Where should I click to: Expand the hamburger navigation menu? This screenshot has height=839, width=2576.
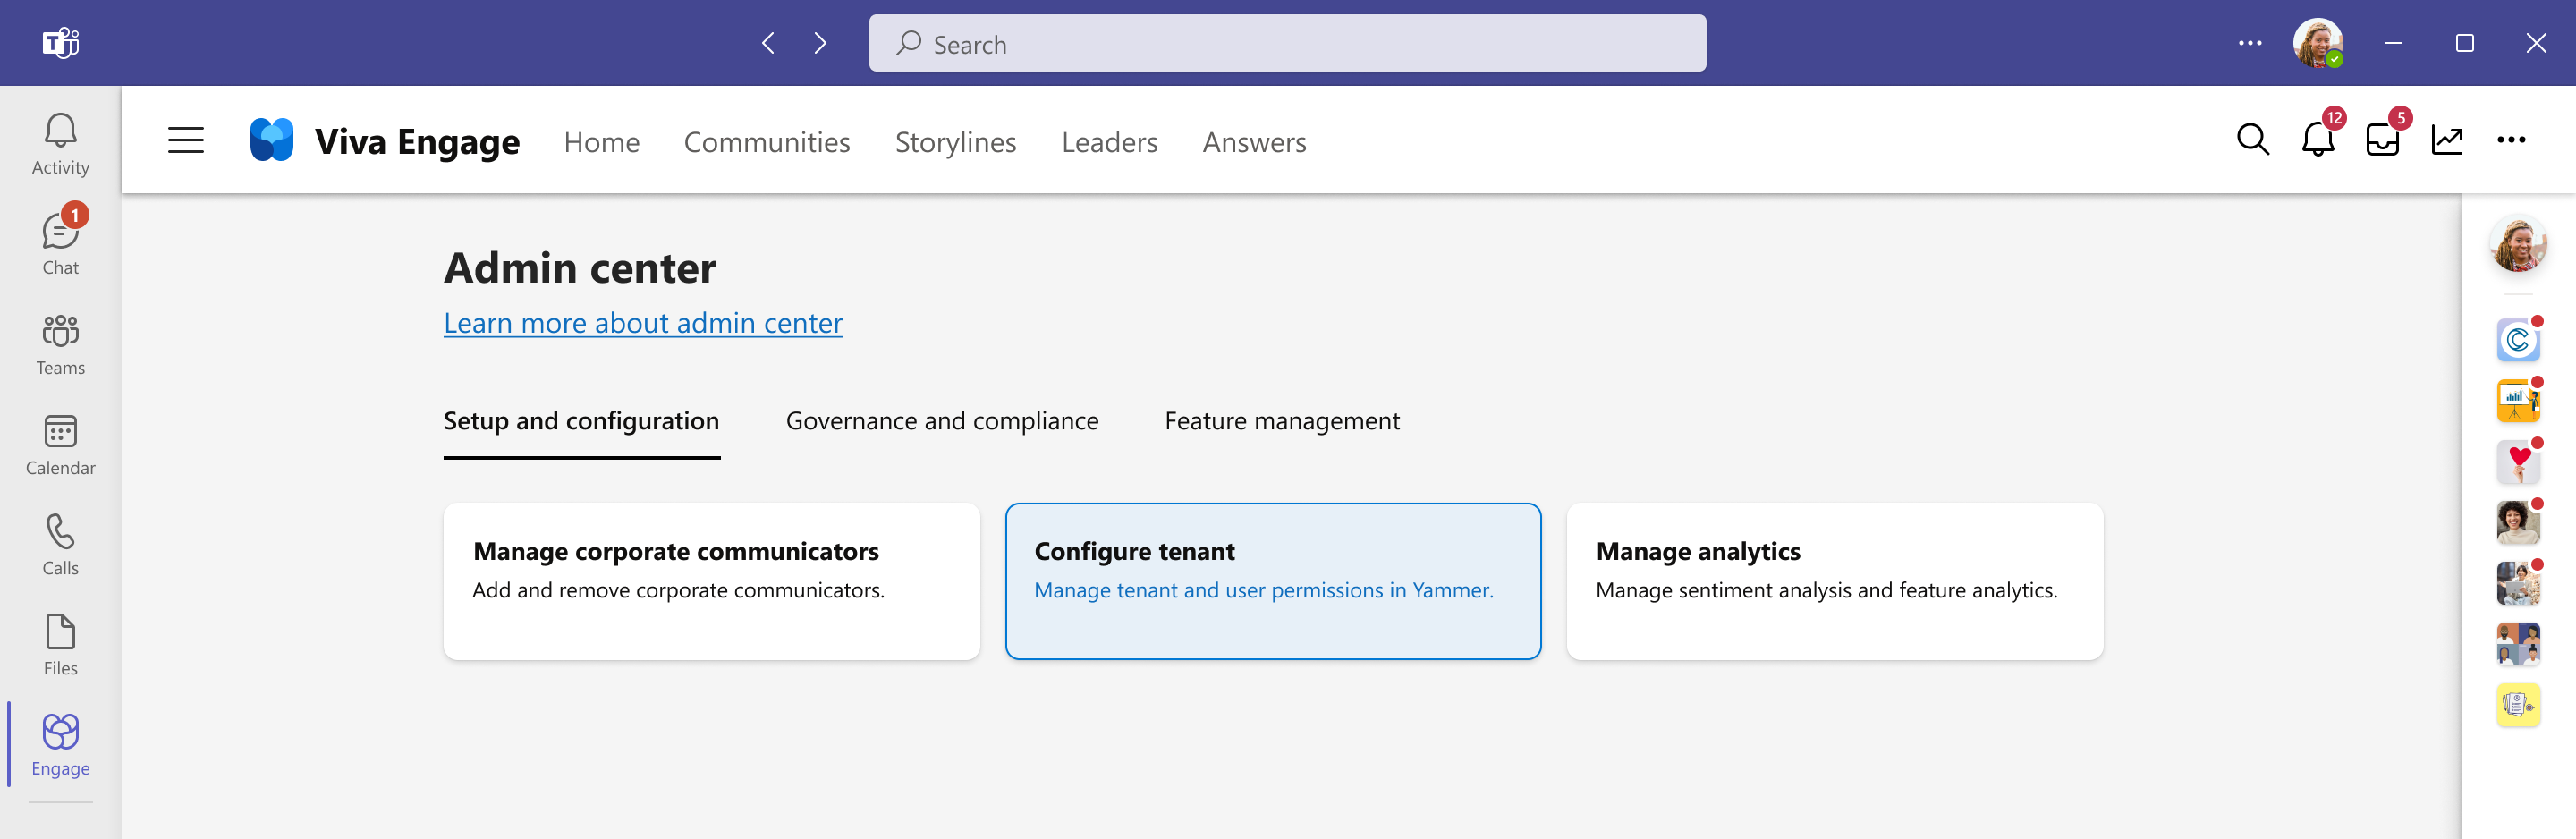point(186,140)
